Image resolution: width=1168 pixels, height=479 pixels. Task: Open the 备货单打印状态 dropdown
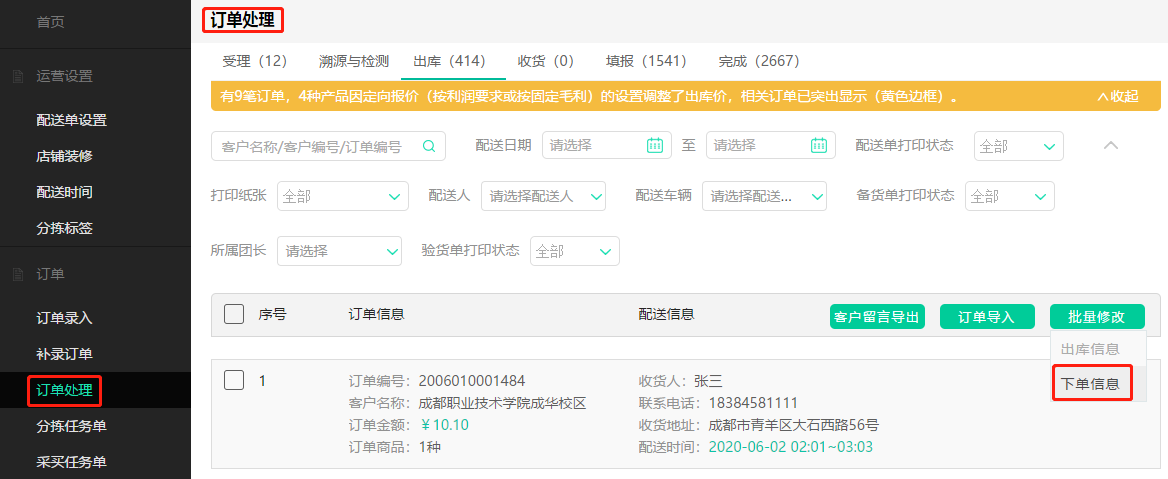[1009, 196]
